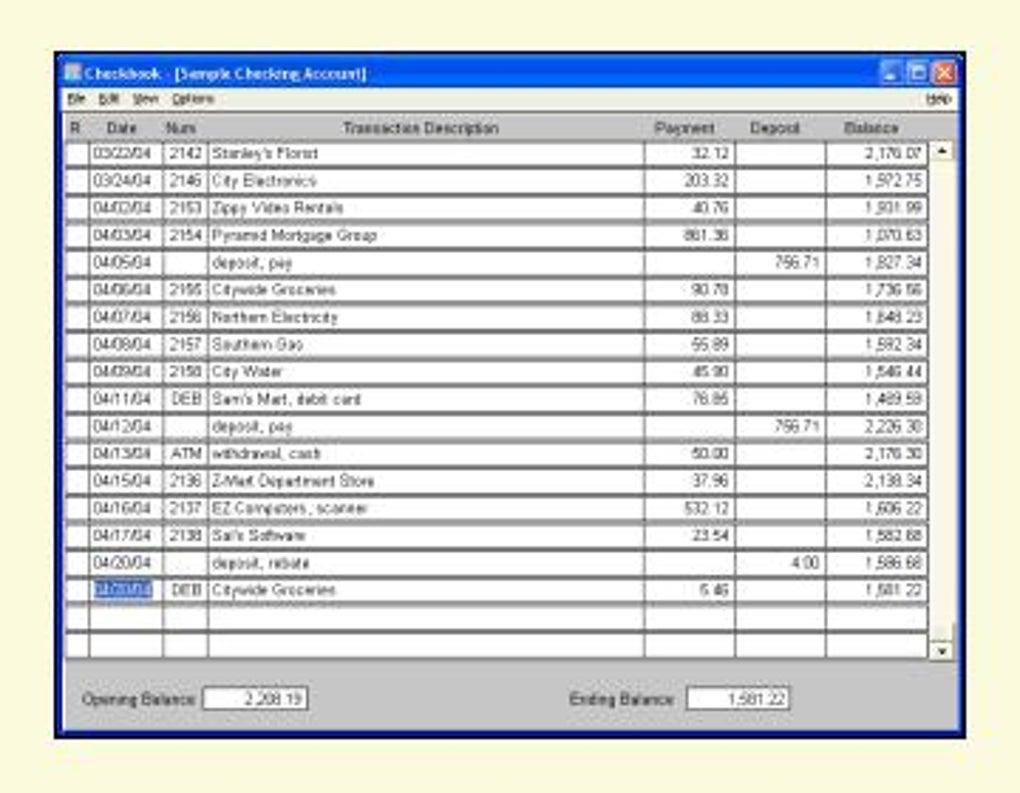
Task: Open the Edit menu
Action: [109, 99]
